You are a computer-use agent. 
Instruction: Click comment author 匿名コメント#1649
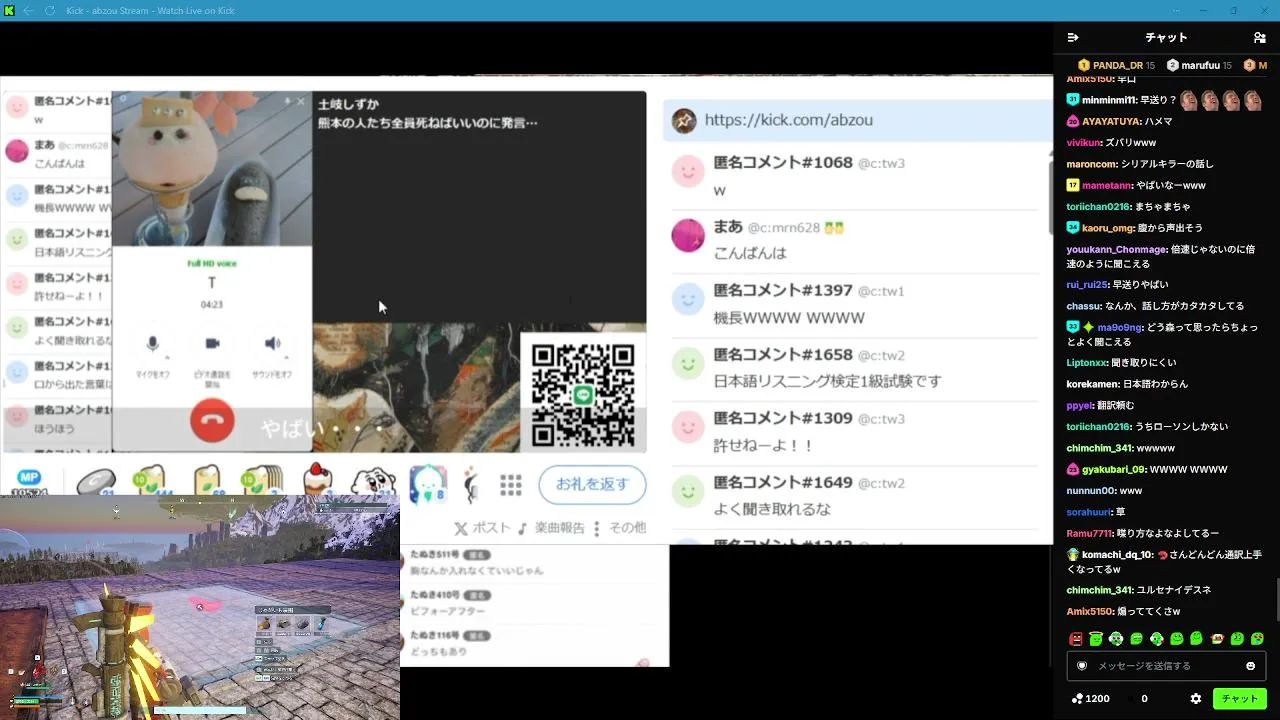tap(783, 483)
